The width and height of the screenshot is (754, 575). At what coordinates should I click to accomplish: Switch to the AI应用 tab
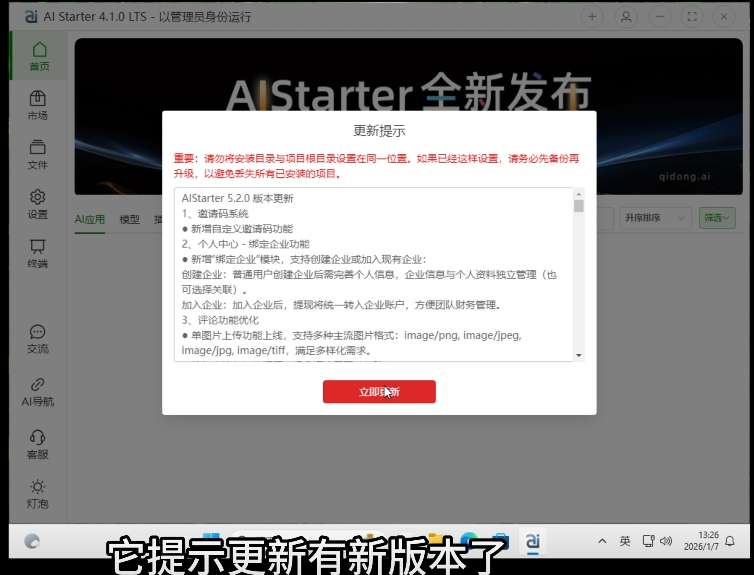pos(89,219)
